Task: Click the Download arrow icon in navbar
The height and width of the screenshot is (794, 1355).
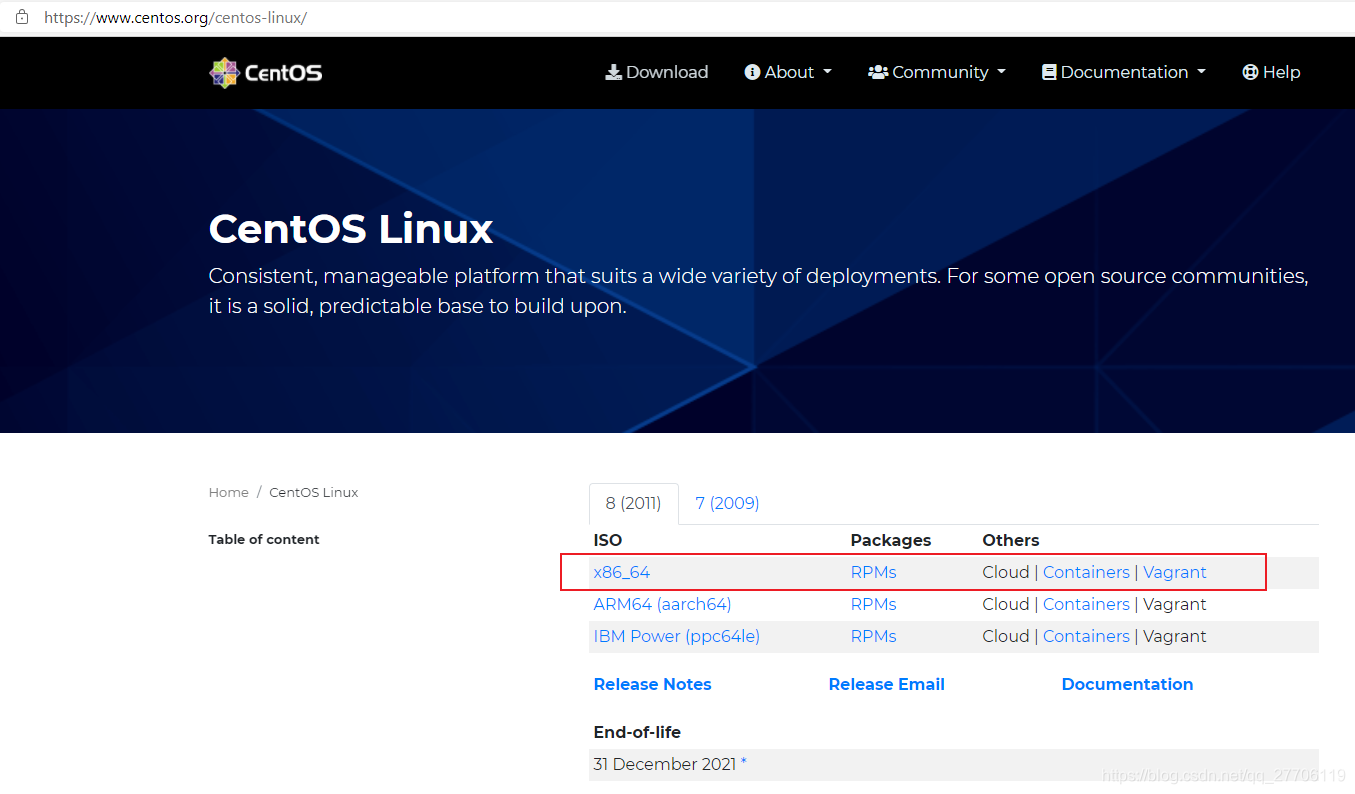Action: [x=613, y=72]
